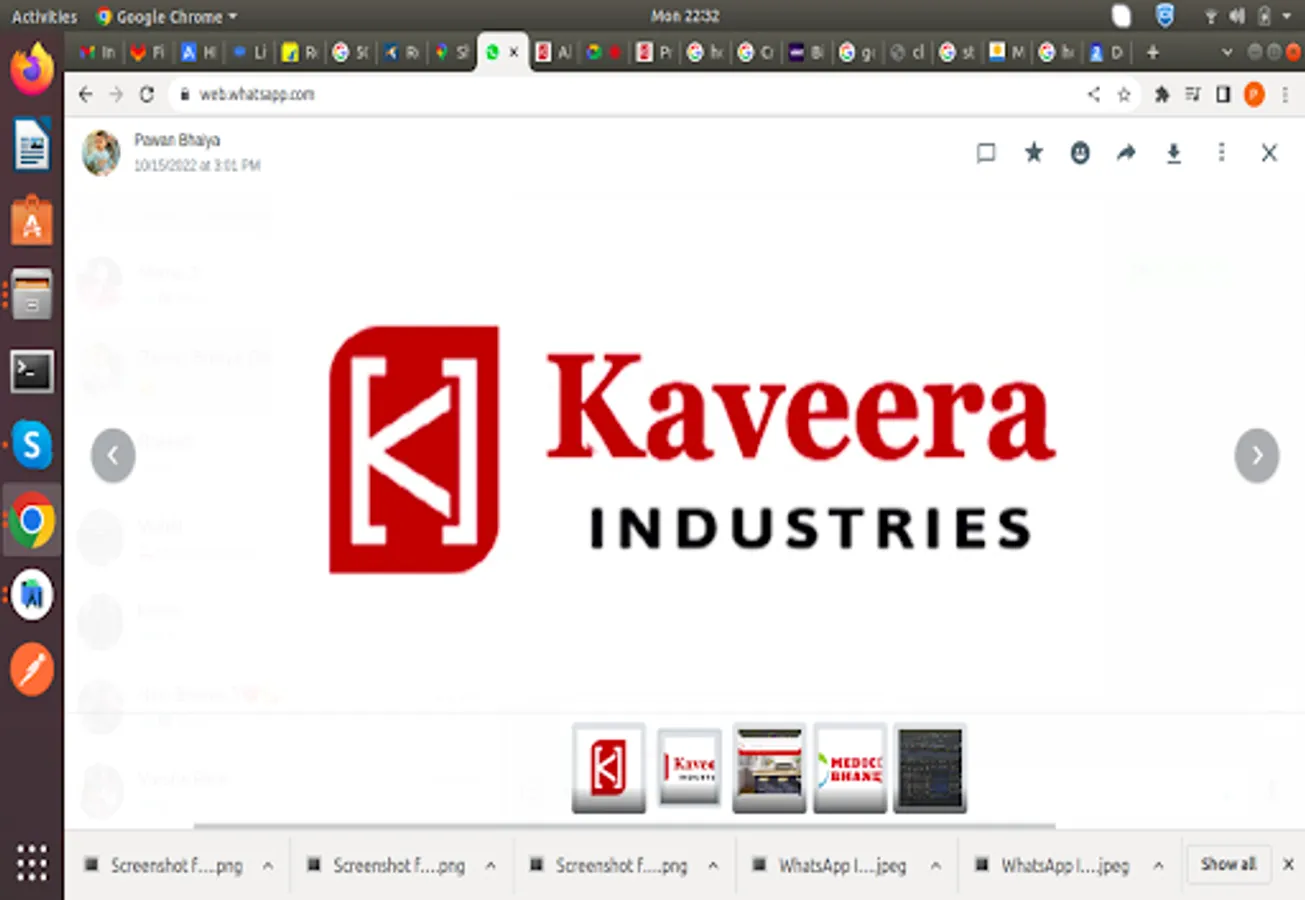
Task: Go back in Chrome
Action: click(85, 94)
